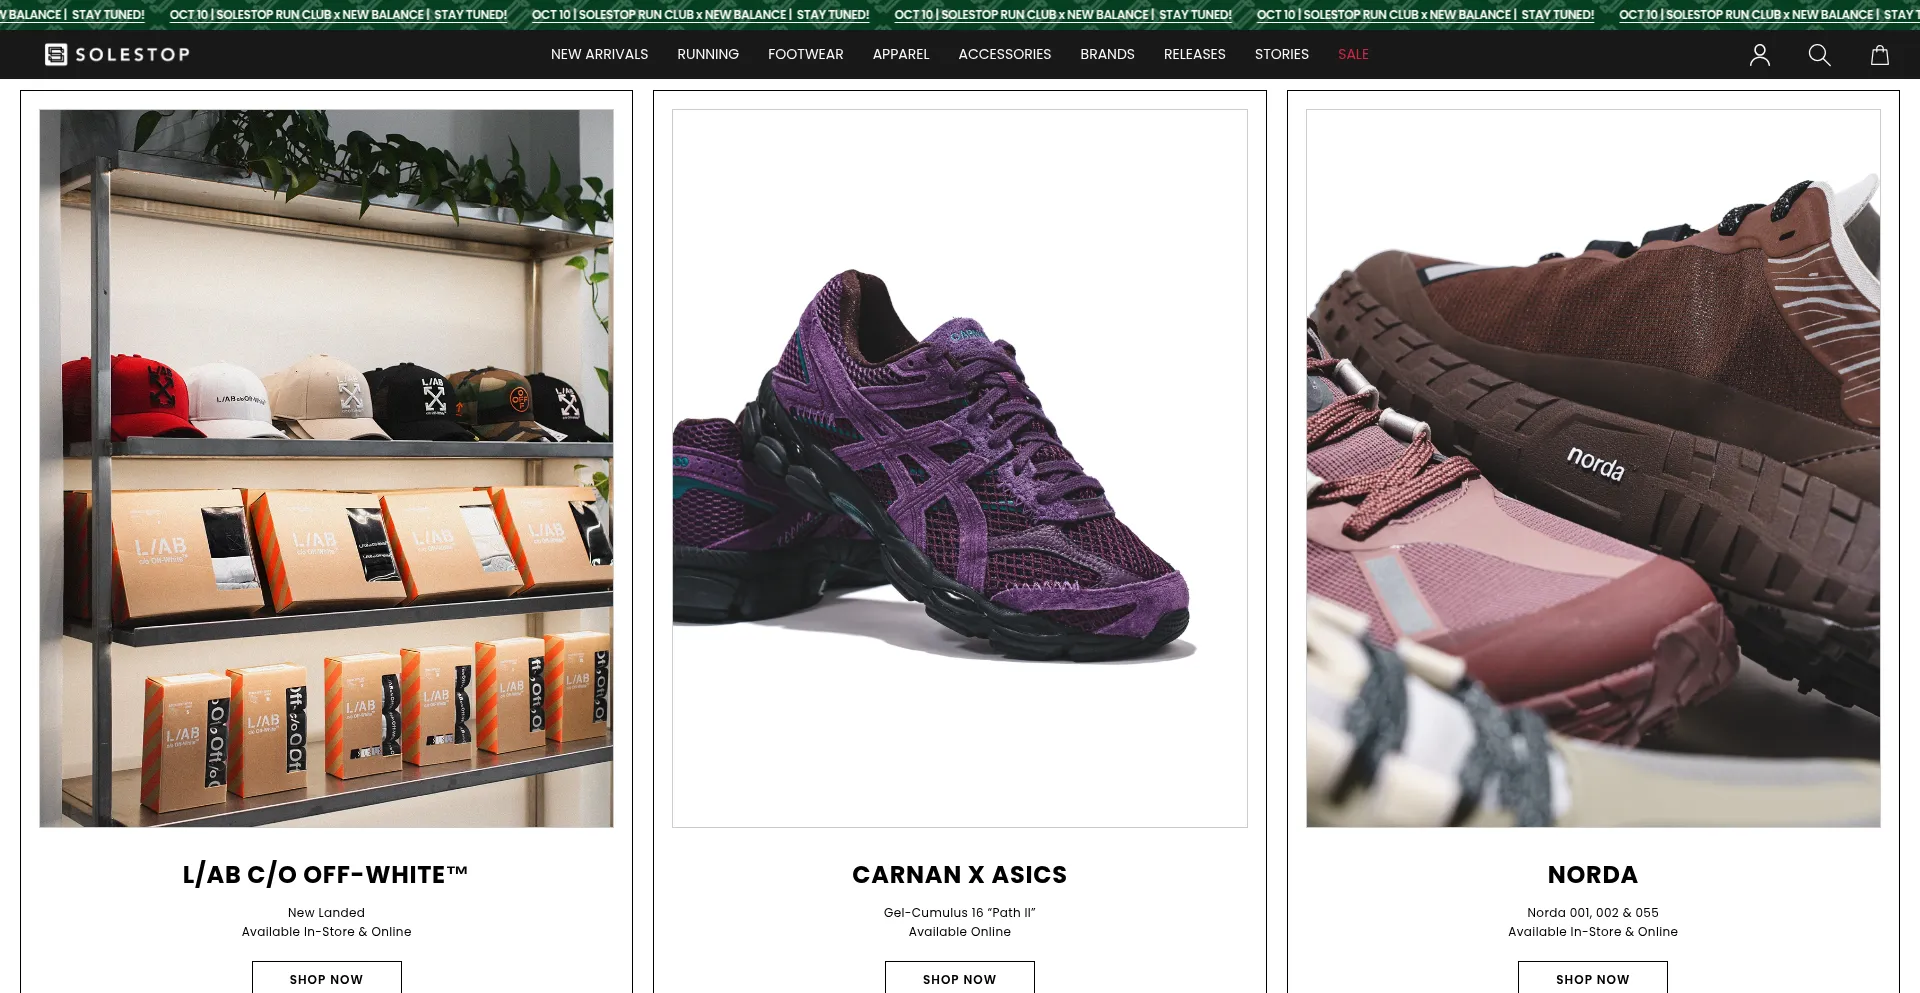Open the account profile icon
Viewport: 1920px width, 993px height.
[1760, 55]
